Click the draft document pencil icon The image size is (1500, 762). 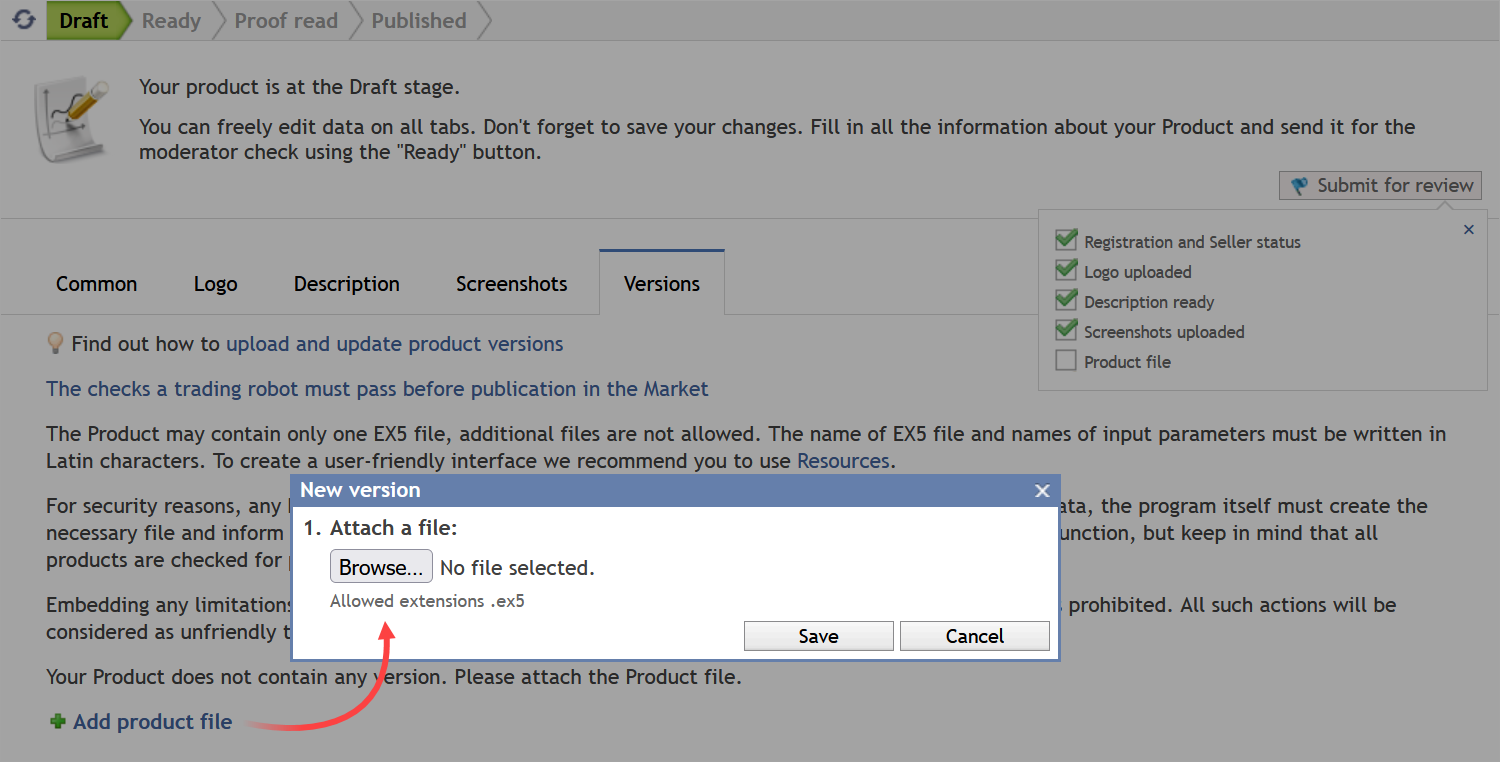(x=72, y=121)
